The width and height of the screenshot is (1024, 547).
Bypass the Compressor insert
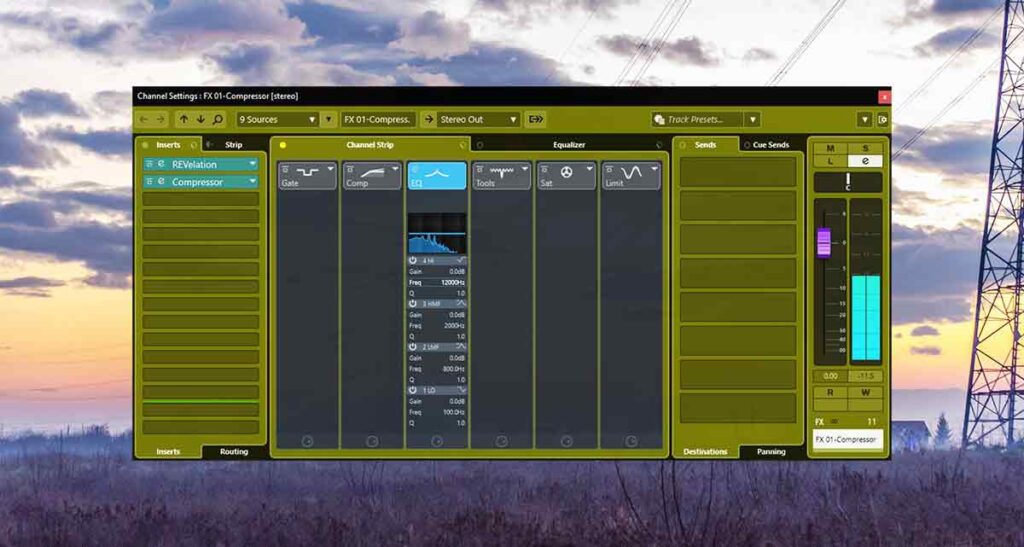pyautogui.click(x=150, y=182)
